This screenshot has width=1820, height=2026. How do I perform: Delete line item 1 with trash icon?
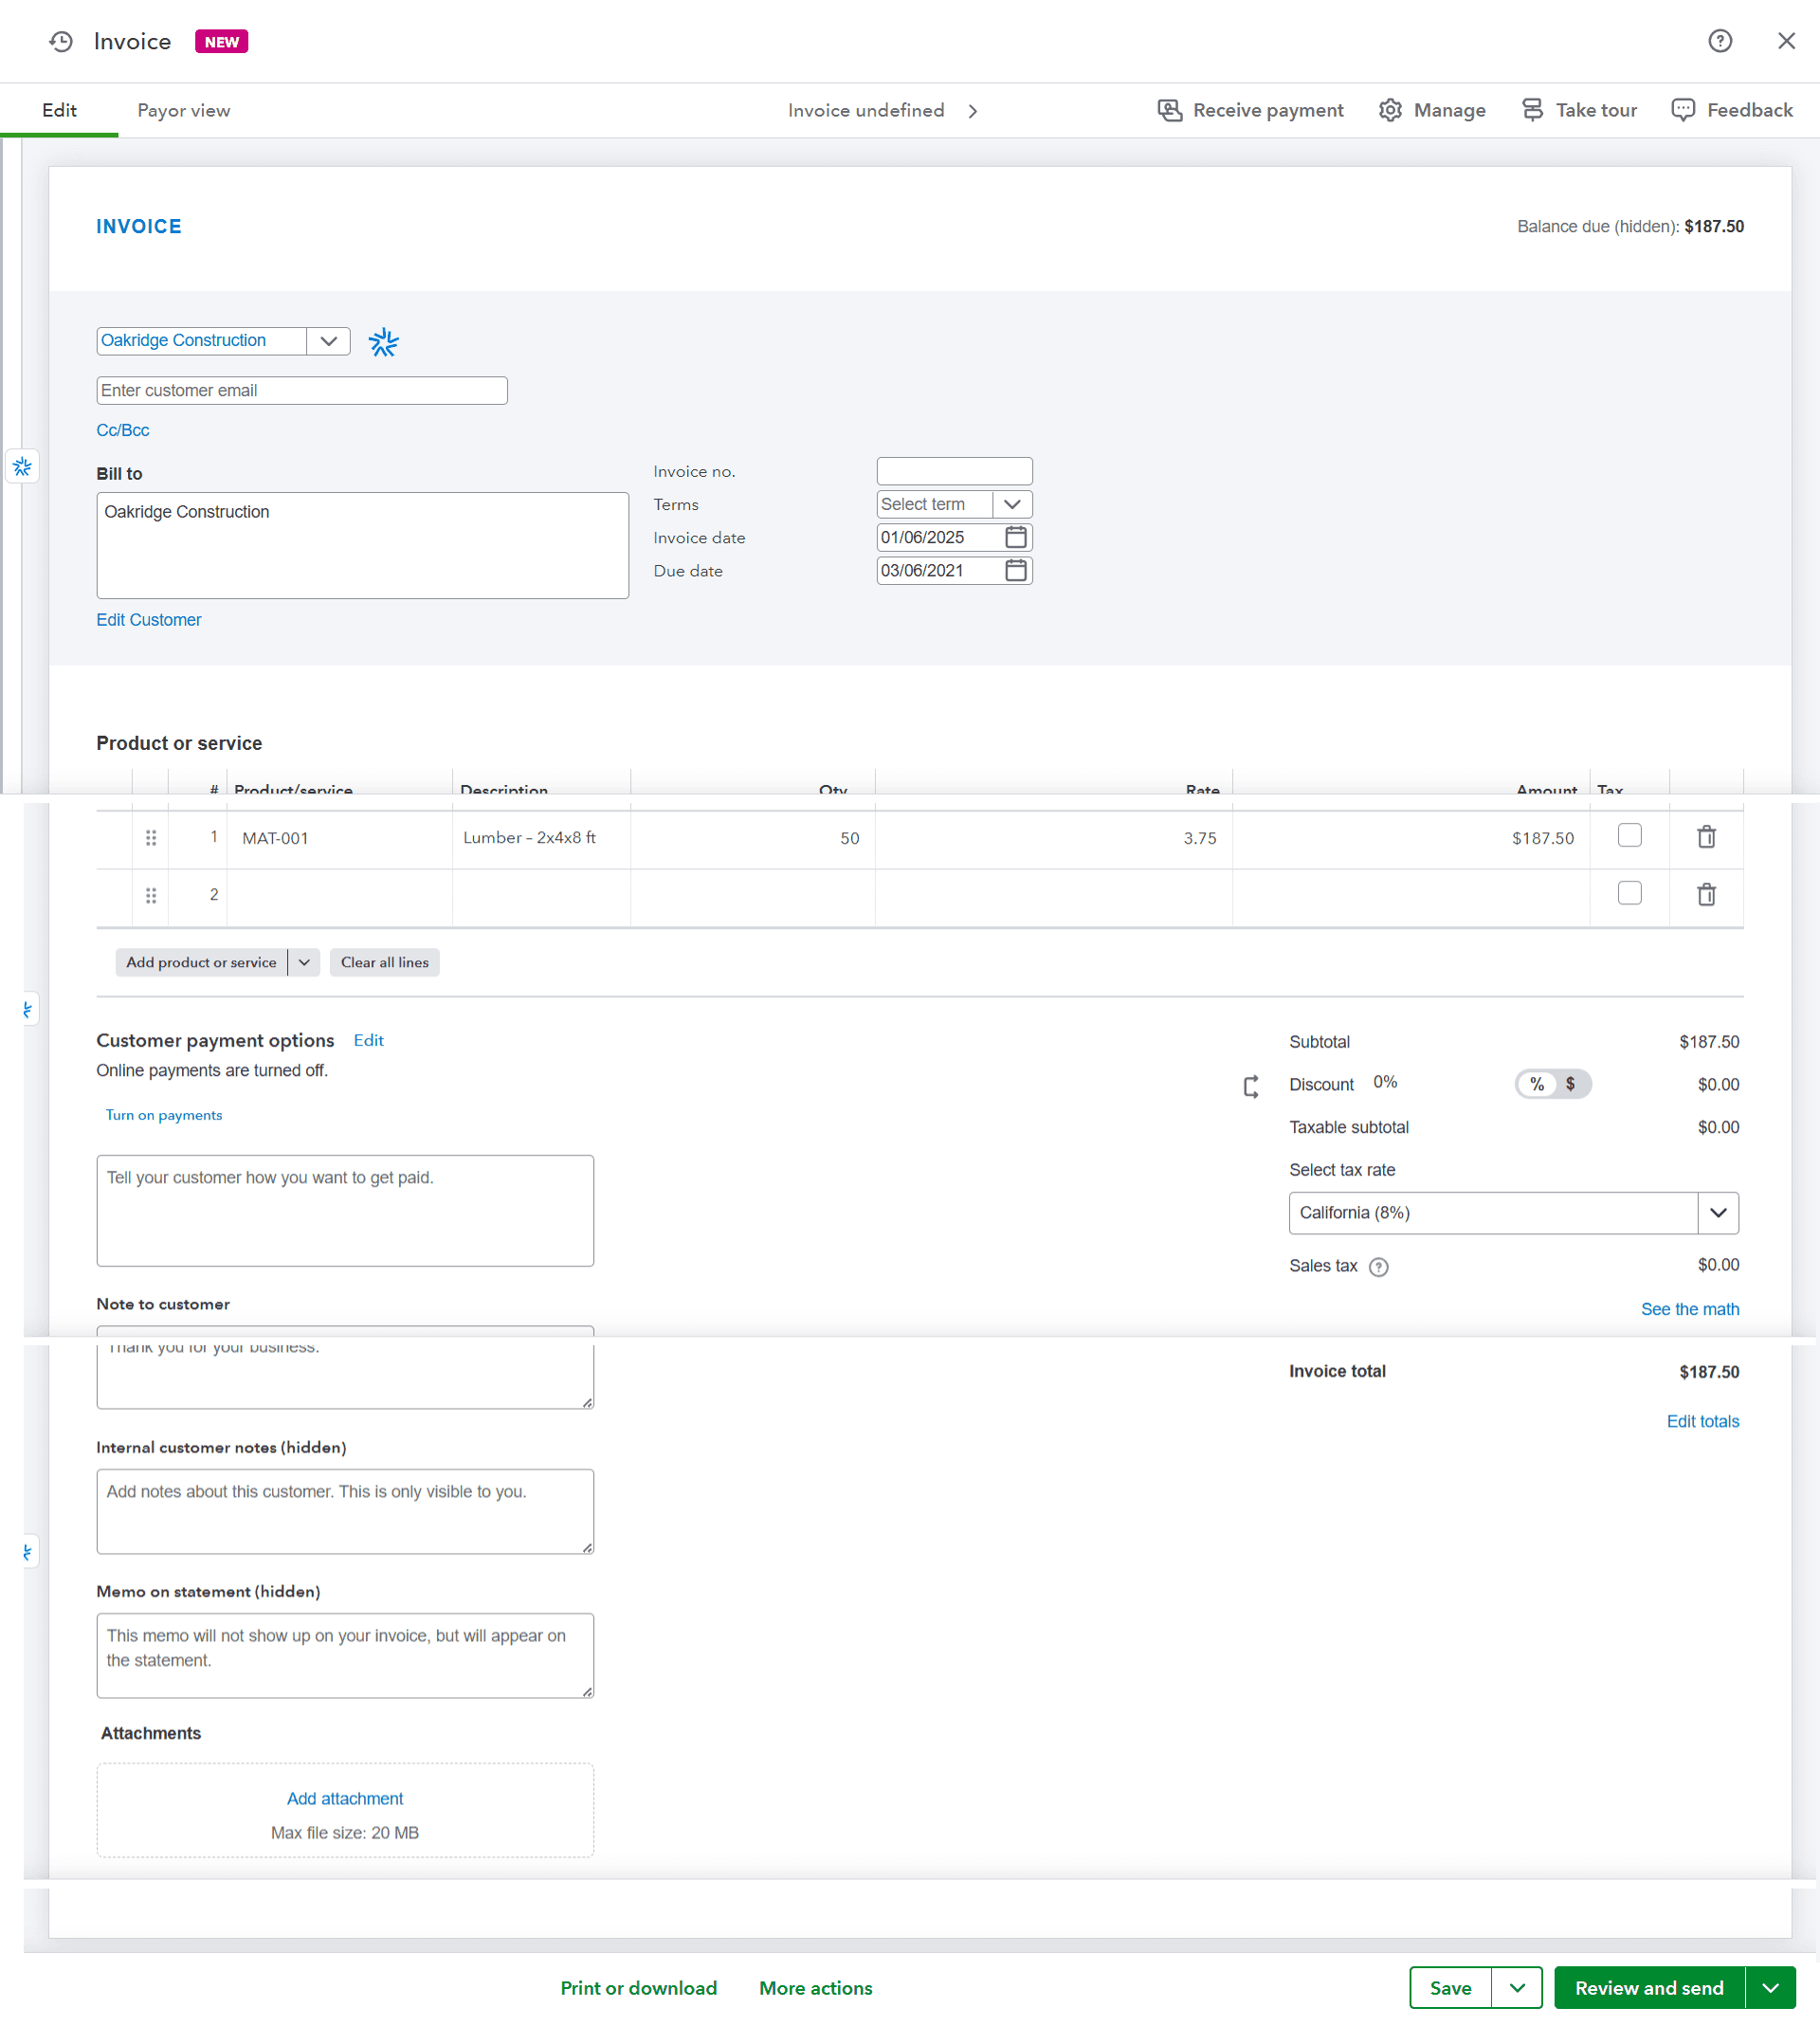tap(1706, 838)
